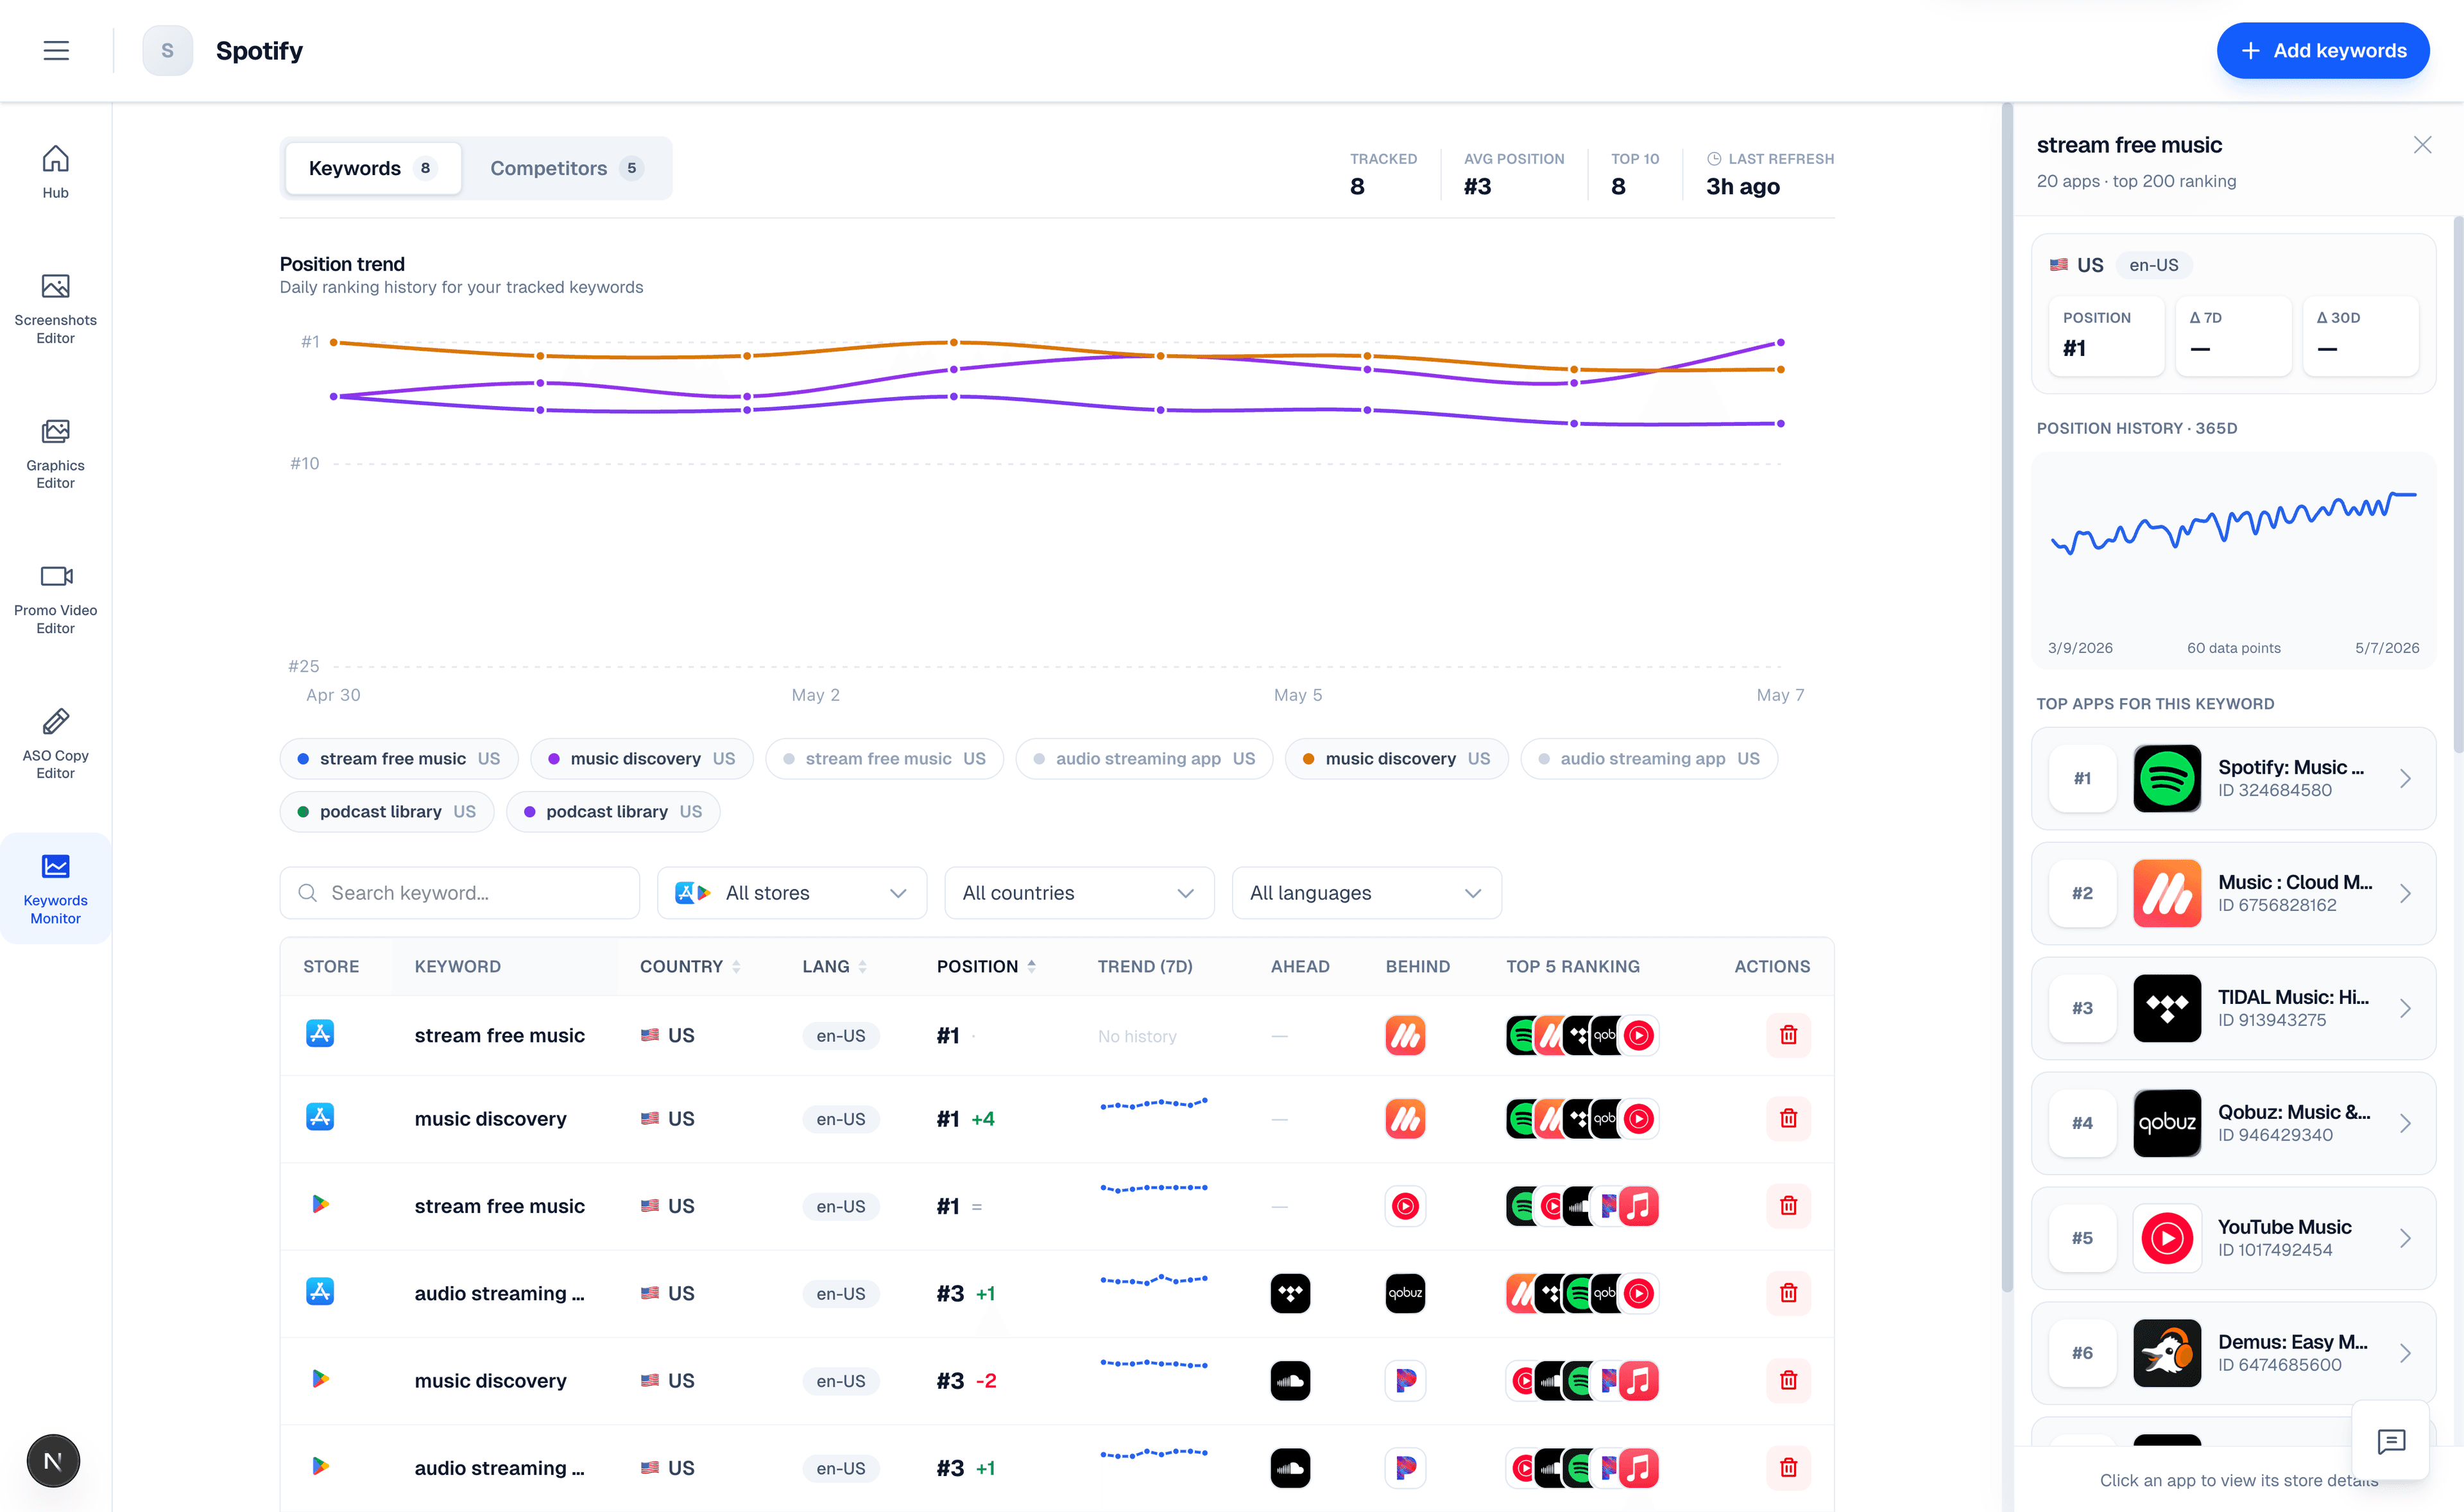Click the AVG POSITION #3 stat

pos(1513,174)
